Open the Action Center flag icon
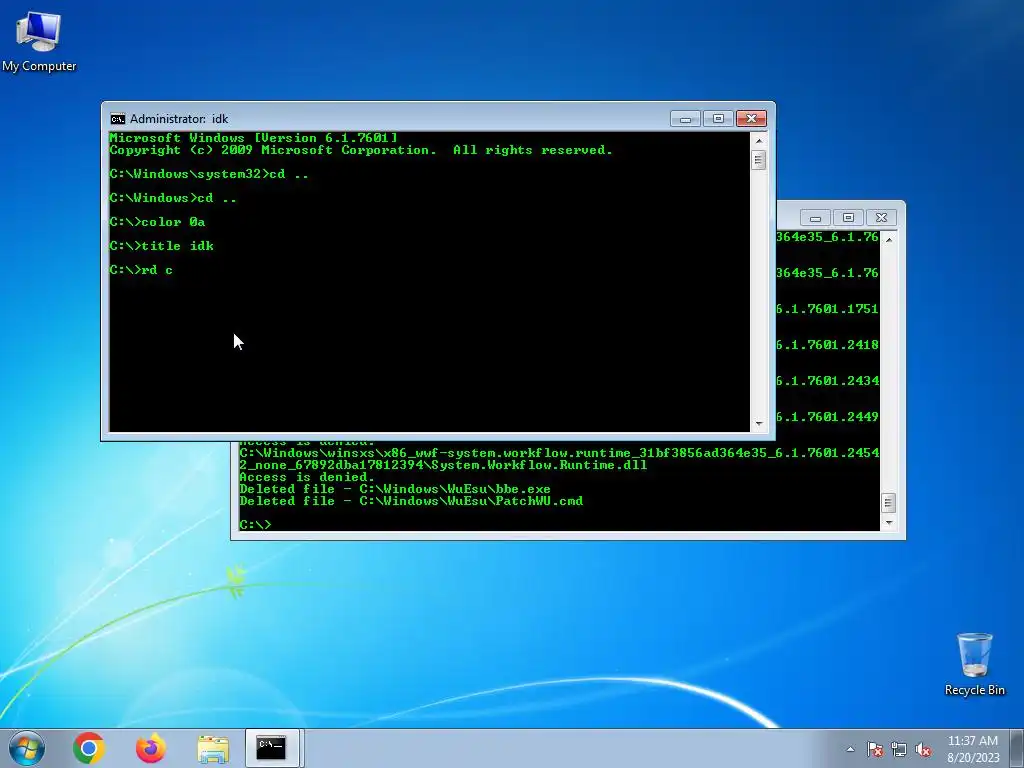This screenshot has width=1024, height=768. [875, 749]
